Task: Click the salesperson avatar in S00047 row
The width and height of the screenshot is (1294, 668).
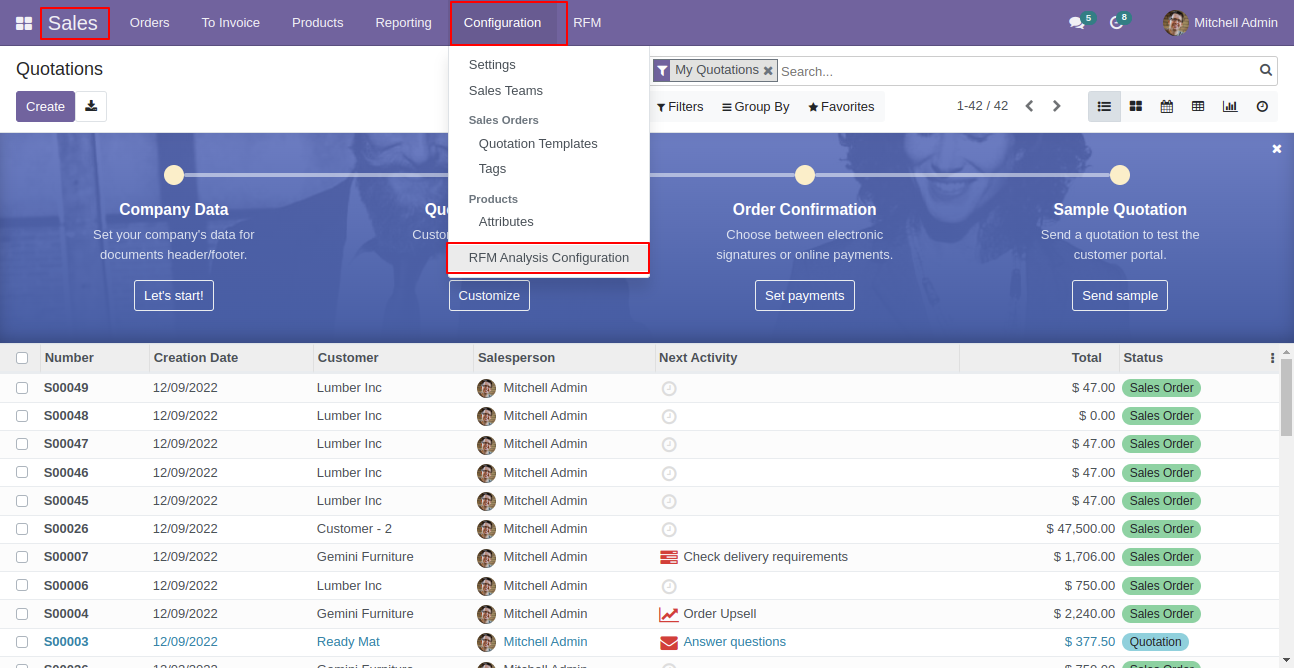Action: pos(487,444)
